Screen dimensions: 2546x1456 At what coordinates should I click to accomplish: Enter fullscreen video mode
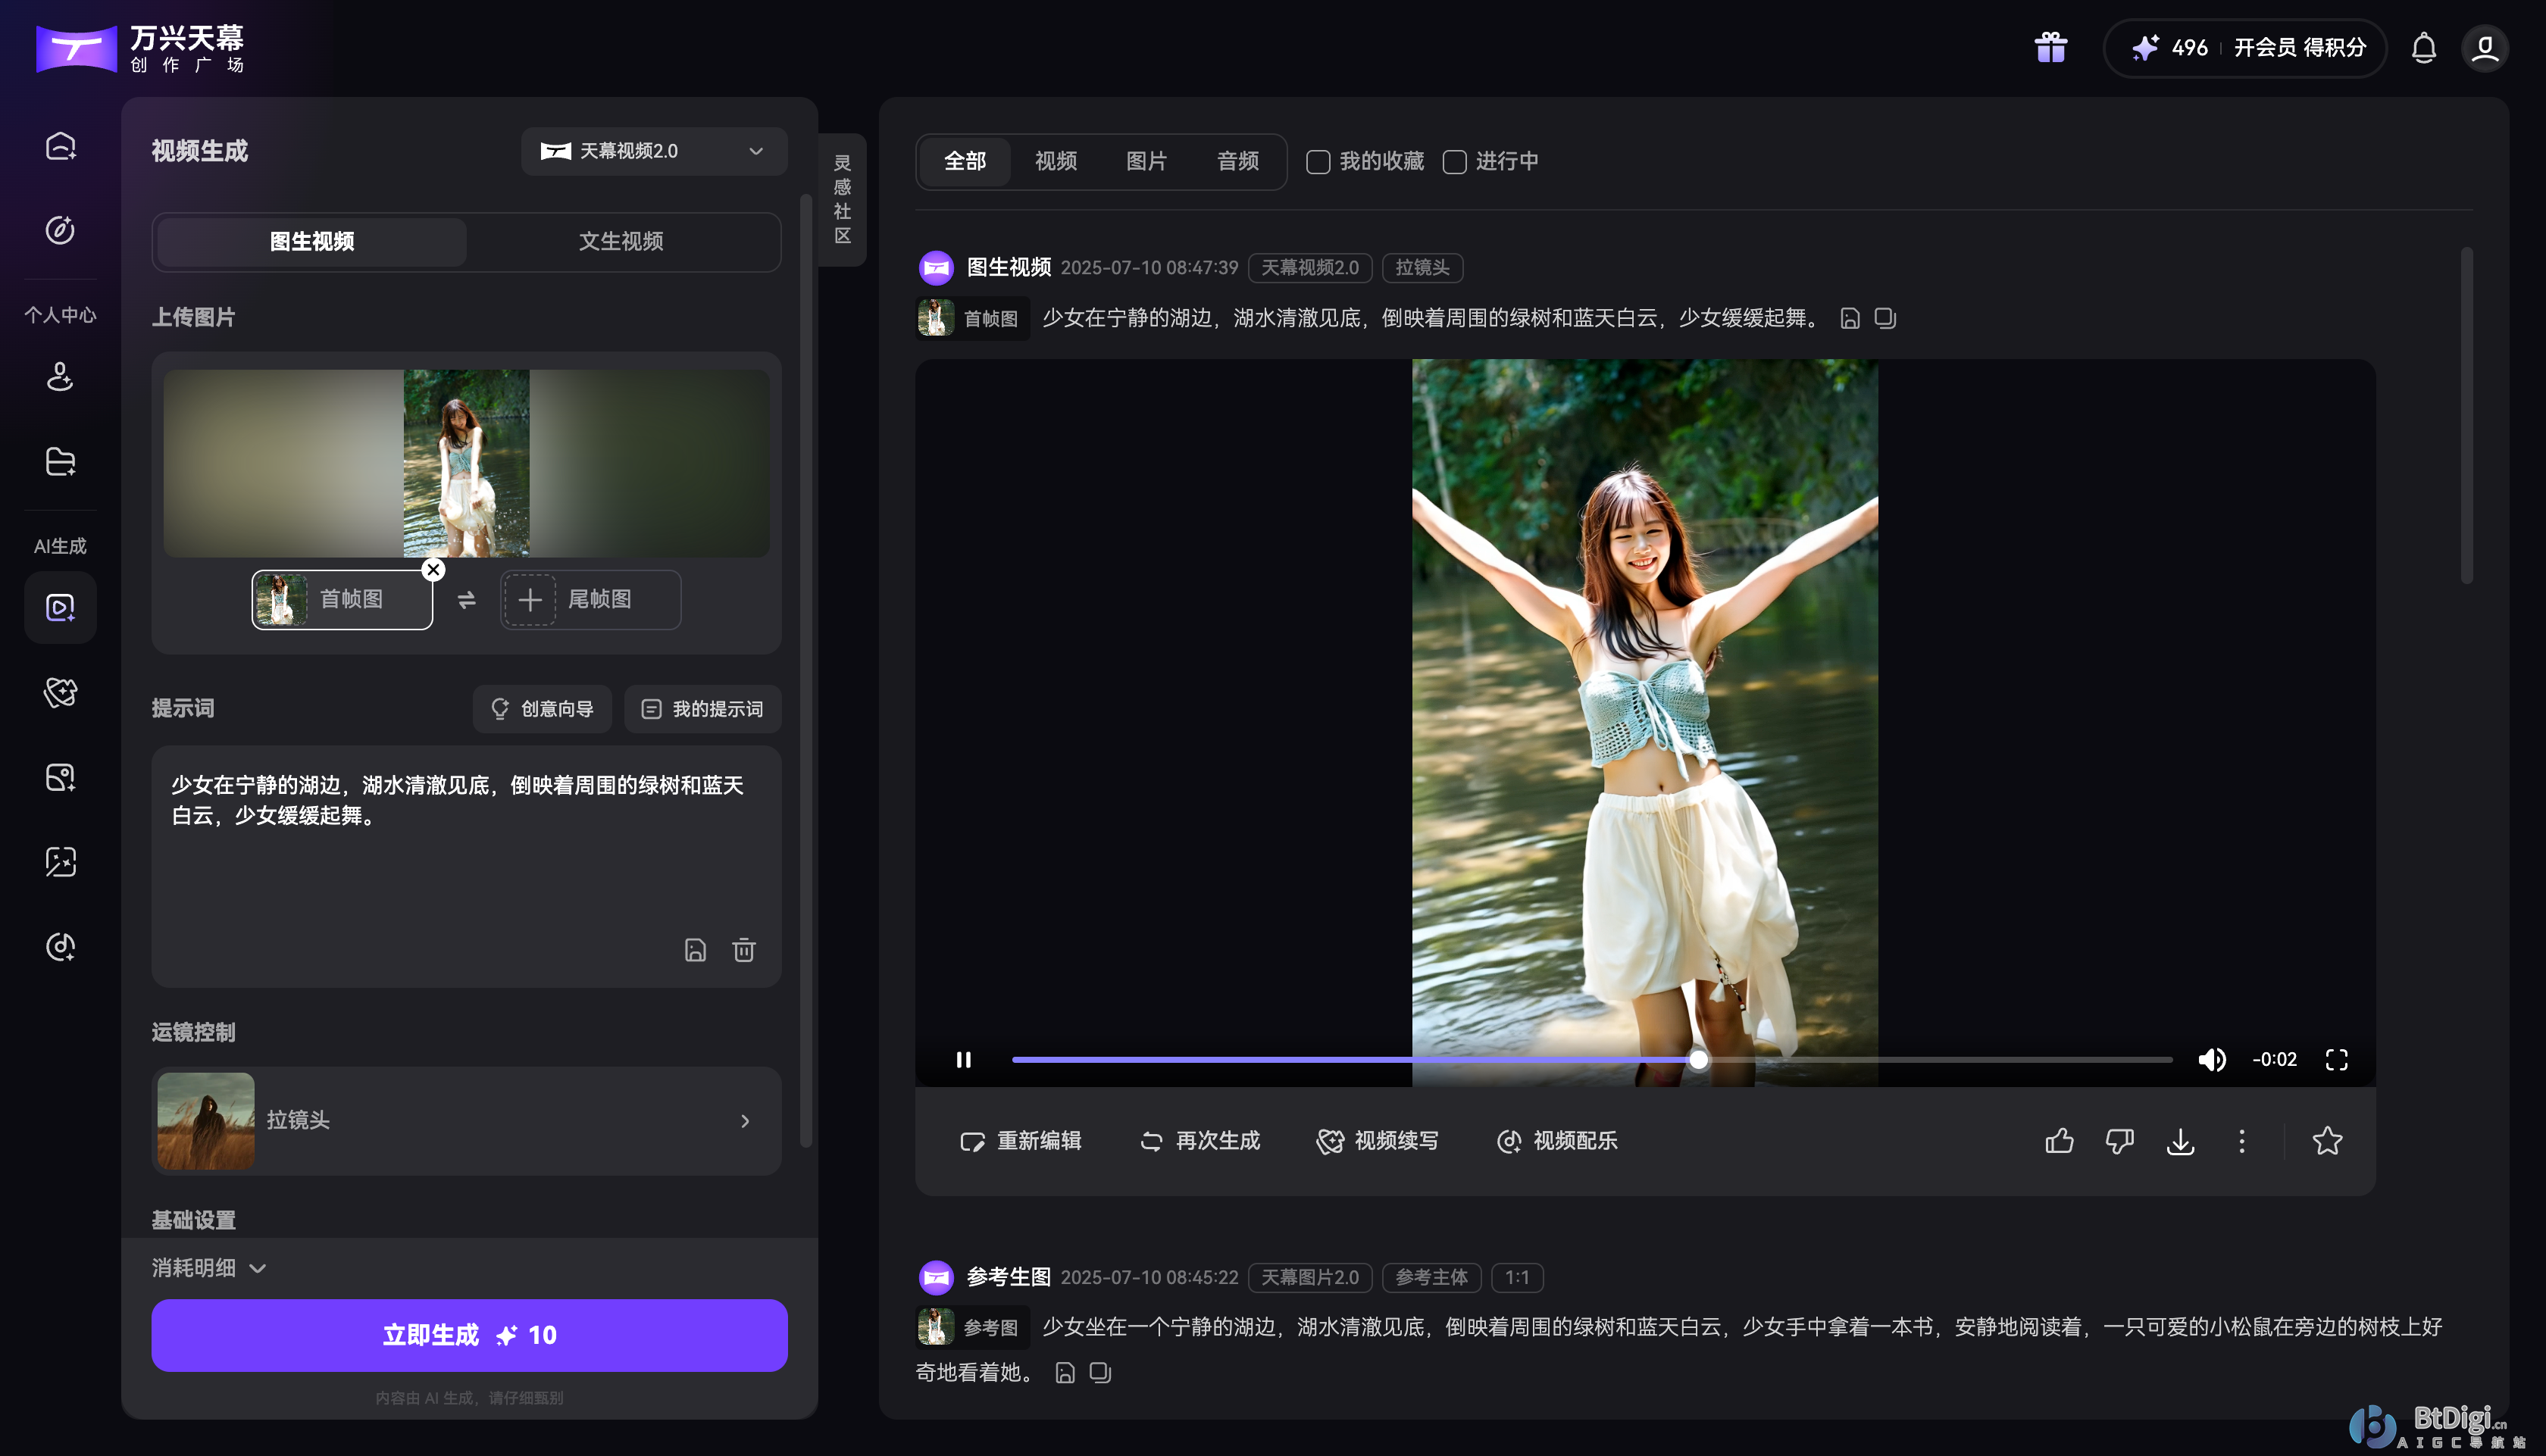[x=2336, y=1059]
